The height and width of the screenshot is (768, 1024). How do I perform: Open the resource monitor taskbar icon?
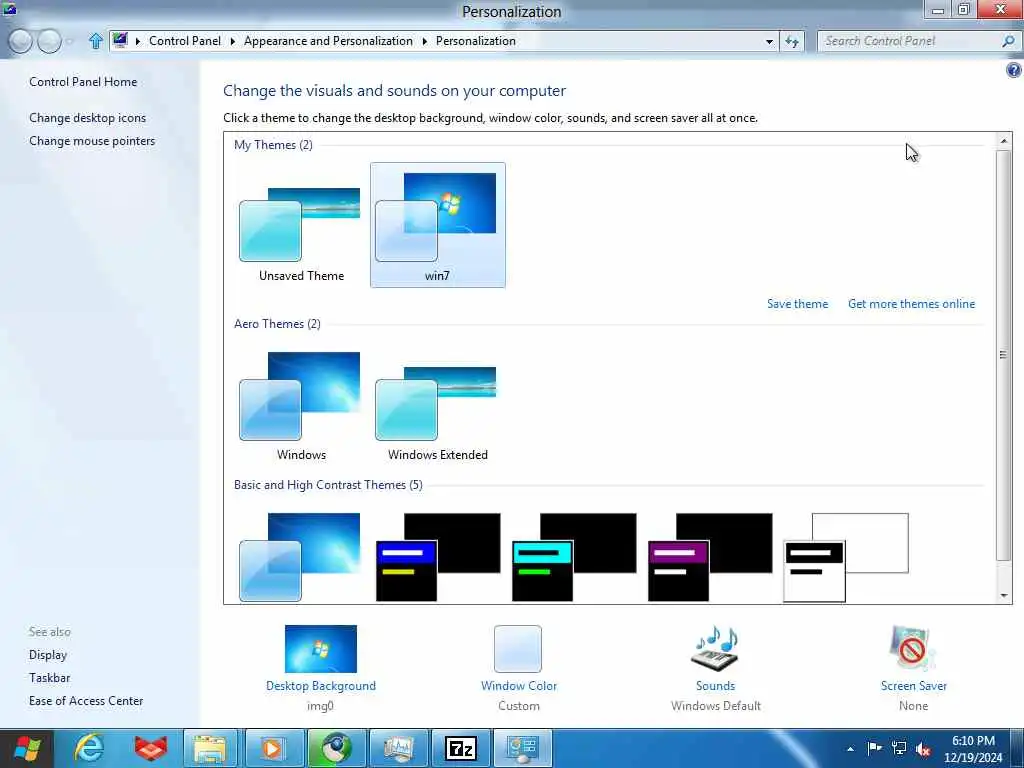(398, 748)
